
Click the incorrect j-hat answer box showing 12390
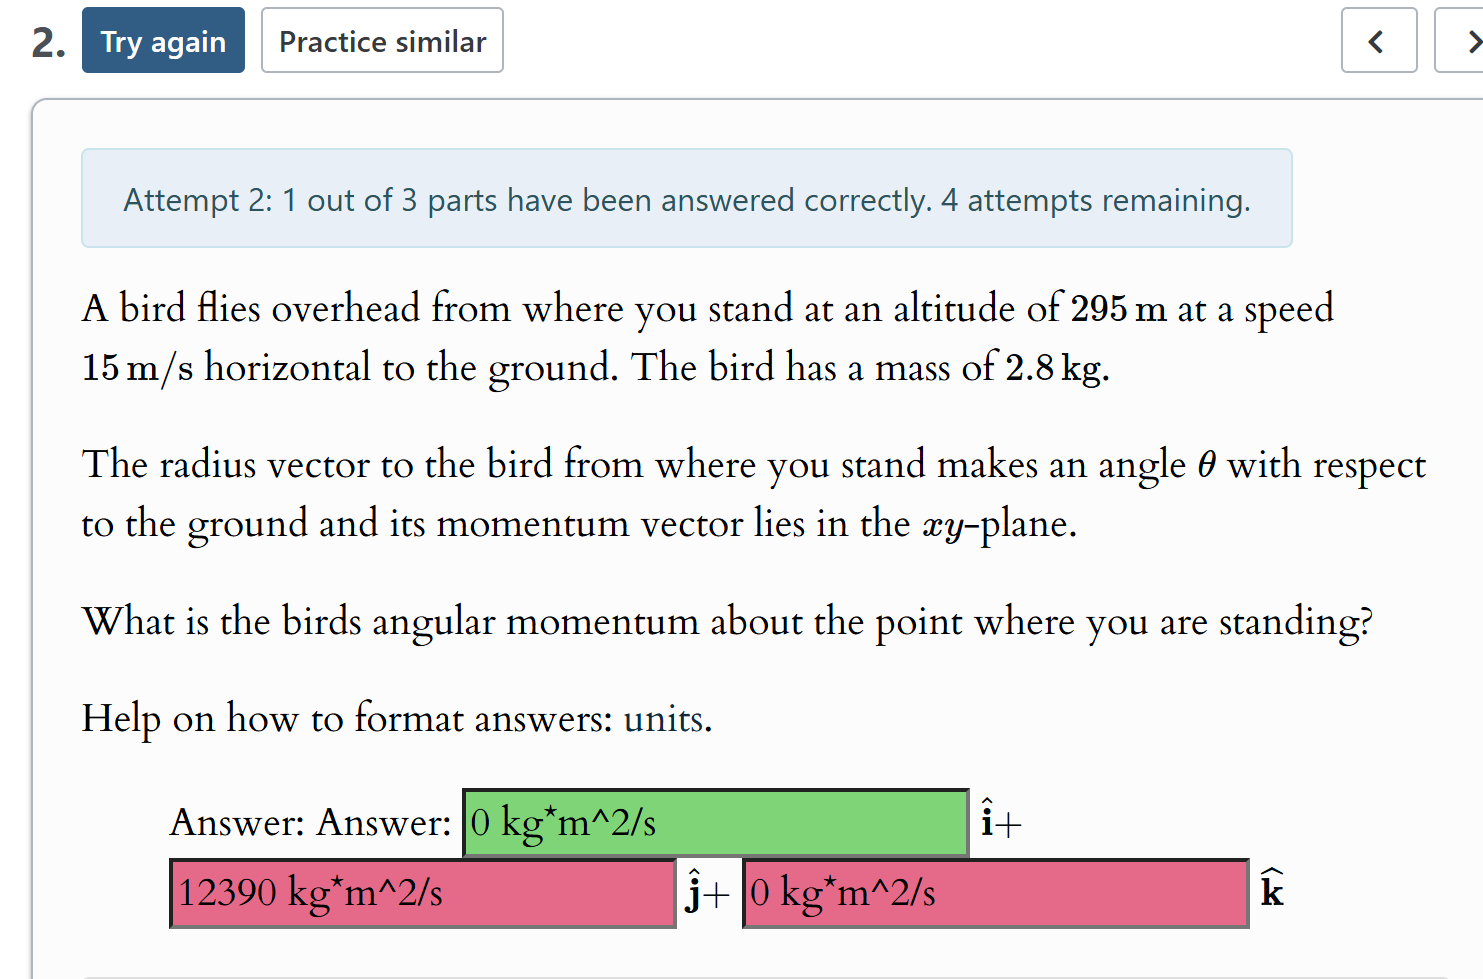(422, 893)
